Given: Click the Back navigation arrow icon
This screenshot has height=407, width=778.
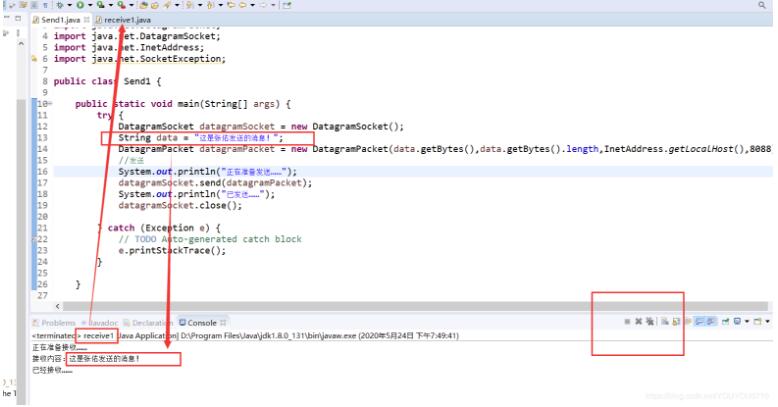Looking at the screenshot, I should [x=243, y=5].
